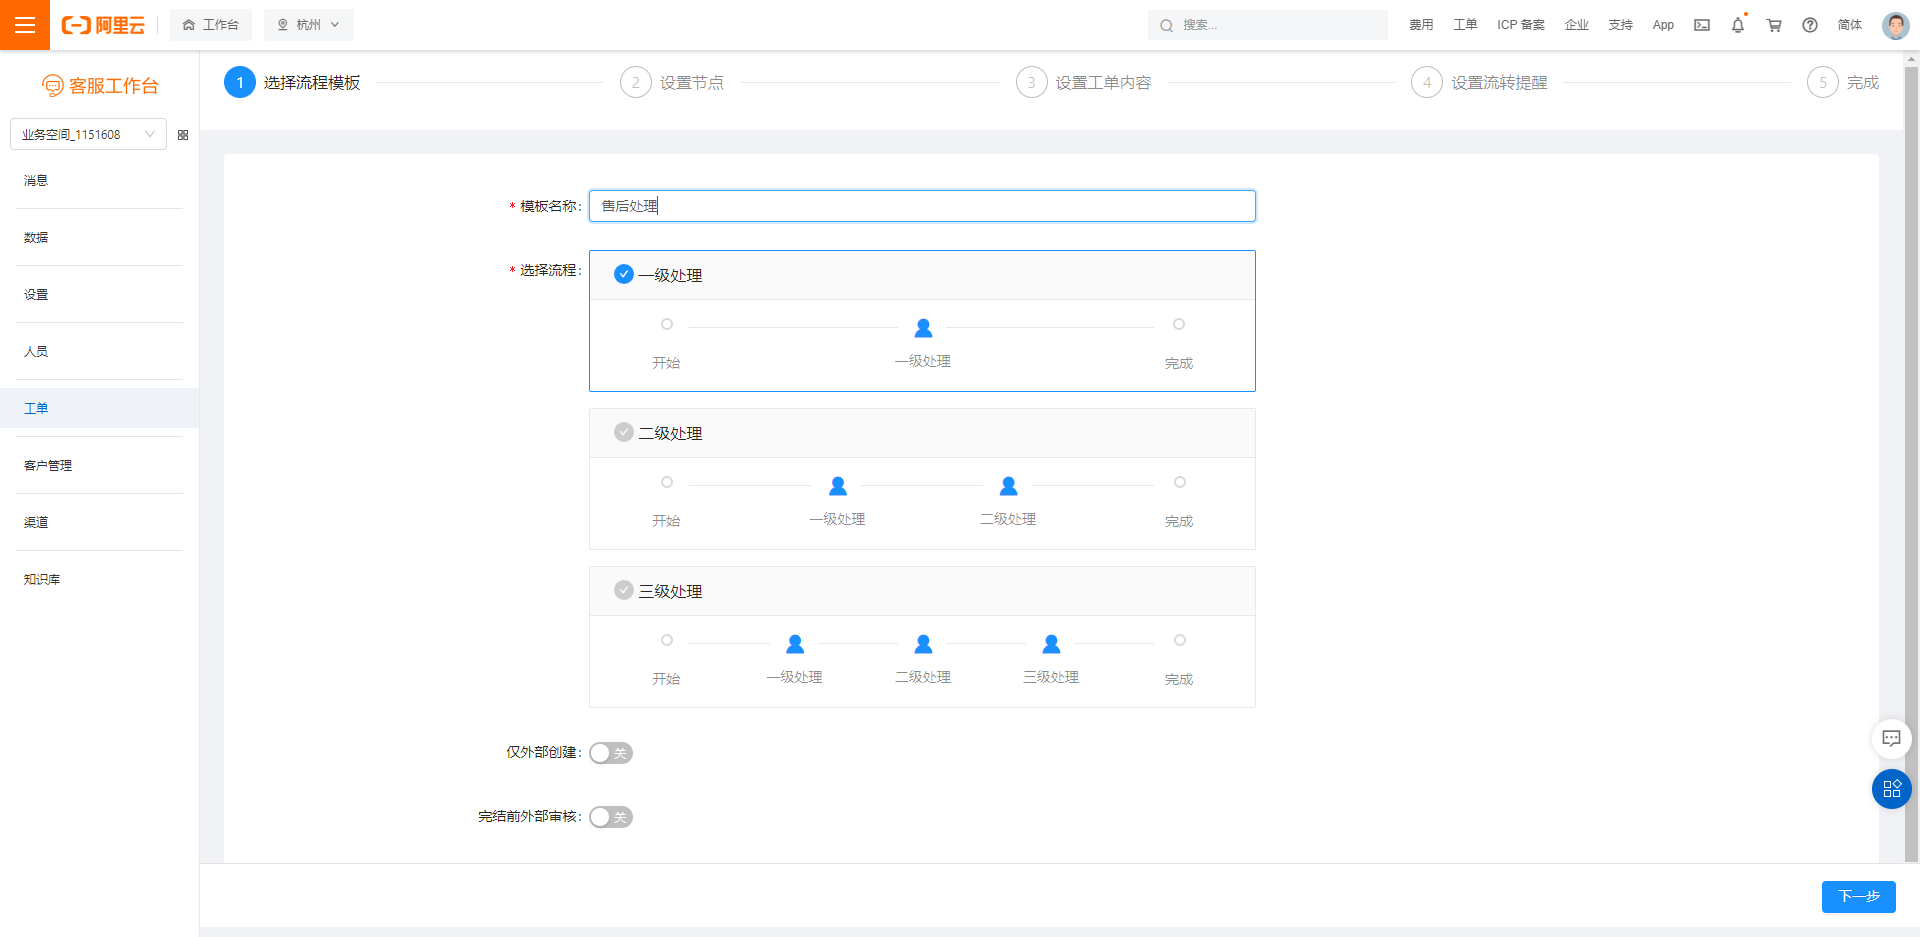Toggle the 完结前外部审核 switch
The height and width of the screenshot is (937, 1920).
[611, 817]
